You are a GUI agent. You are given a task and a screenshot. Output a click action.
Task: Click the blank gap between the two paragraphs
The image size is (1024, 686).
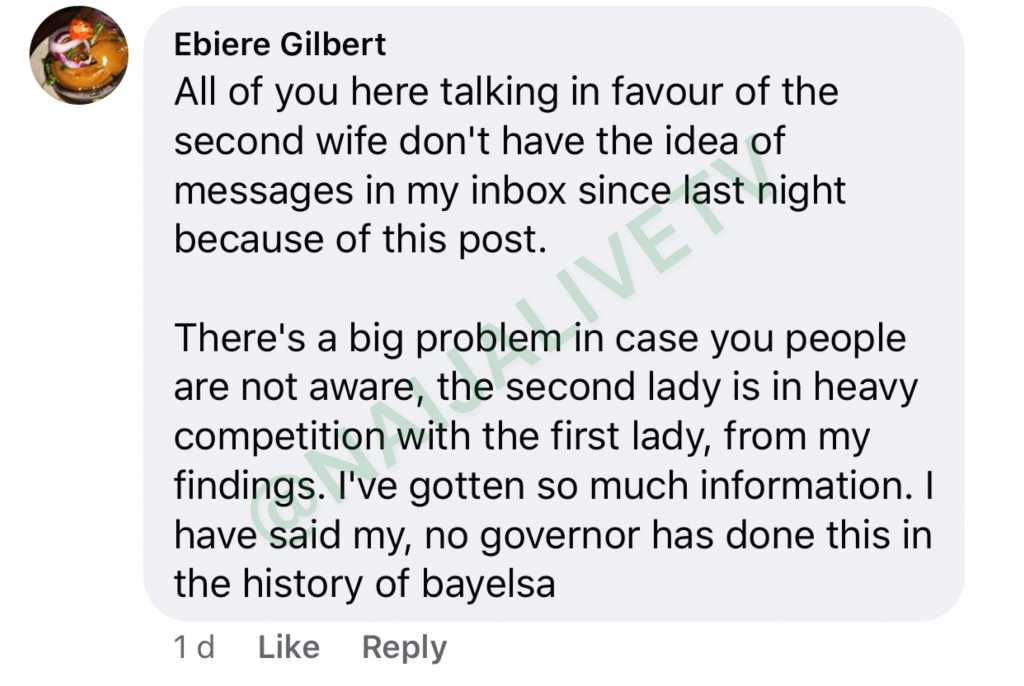554,289
